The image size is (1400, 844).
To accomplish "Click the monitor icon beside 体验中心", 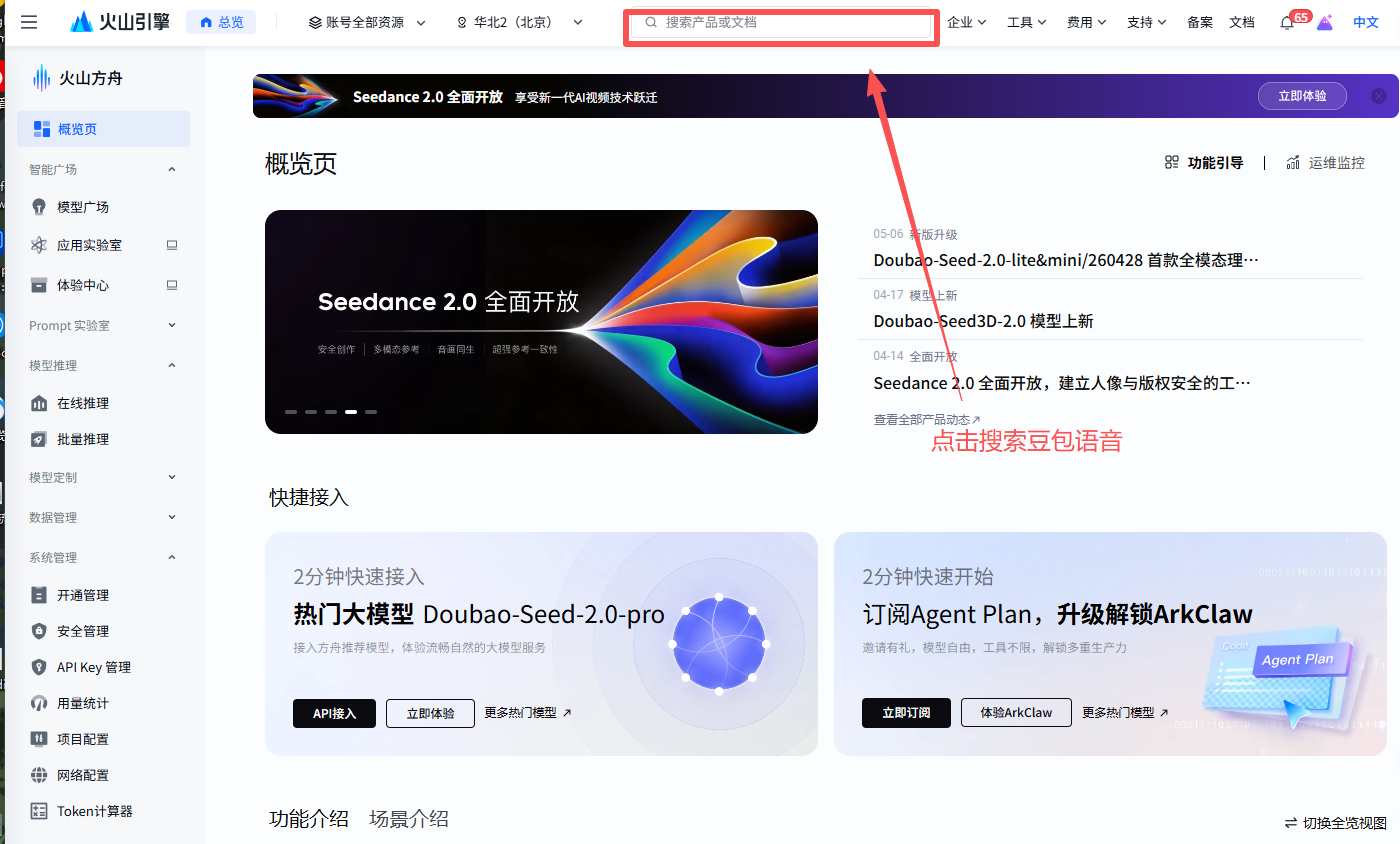I will click(172, 285).
